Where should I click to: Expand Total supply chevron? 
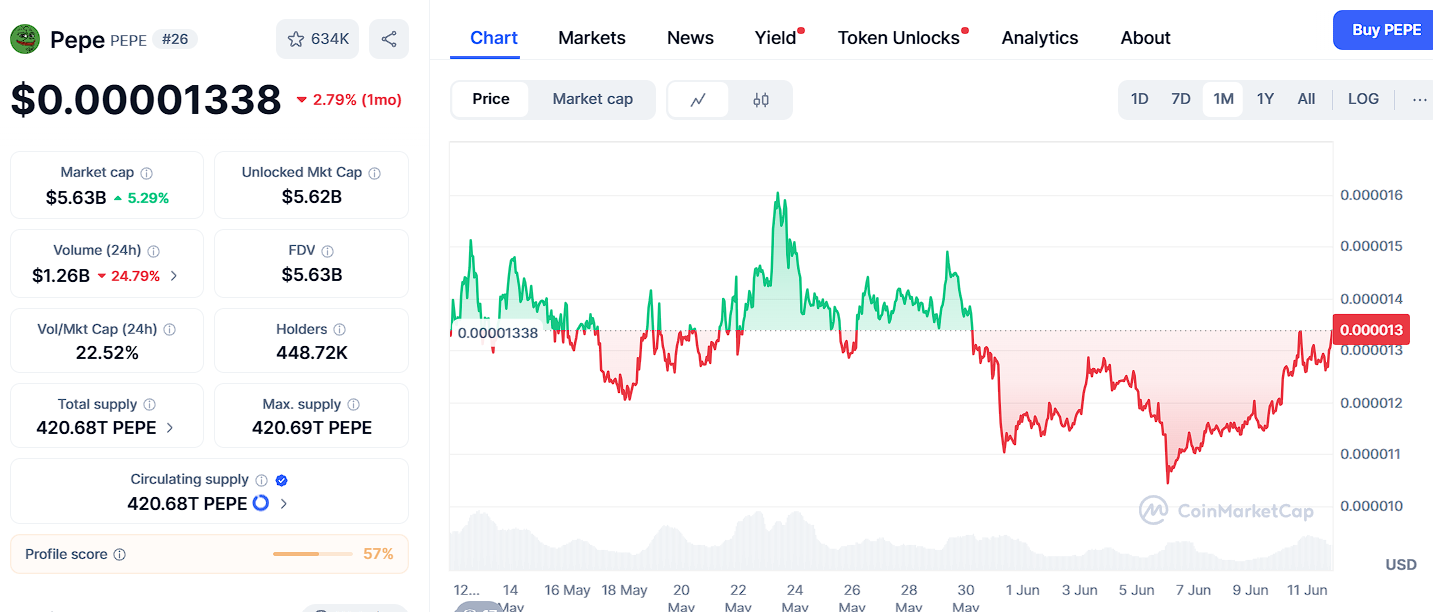170,428
